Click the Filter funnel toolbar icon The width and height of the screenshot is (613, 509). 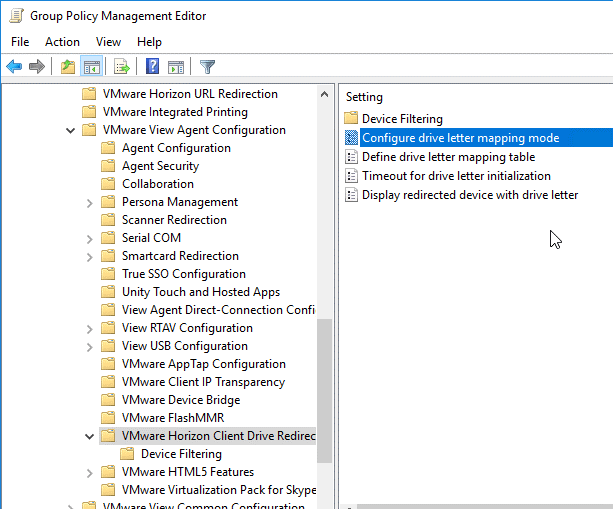click(x=207, y=66)
